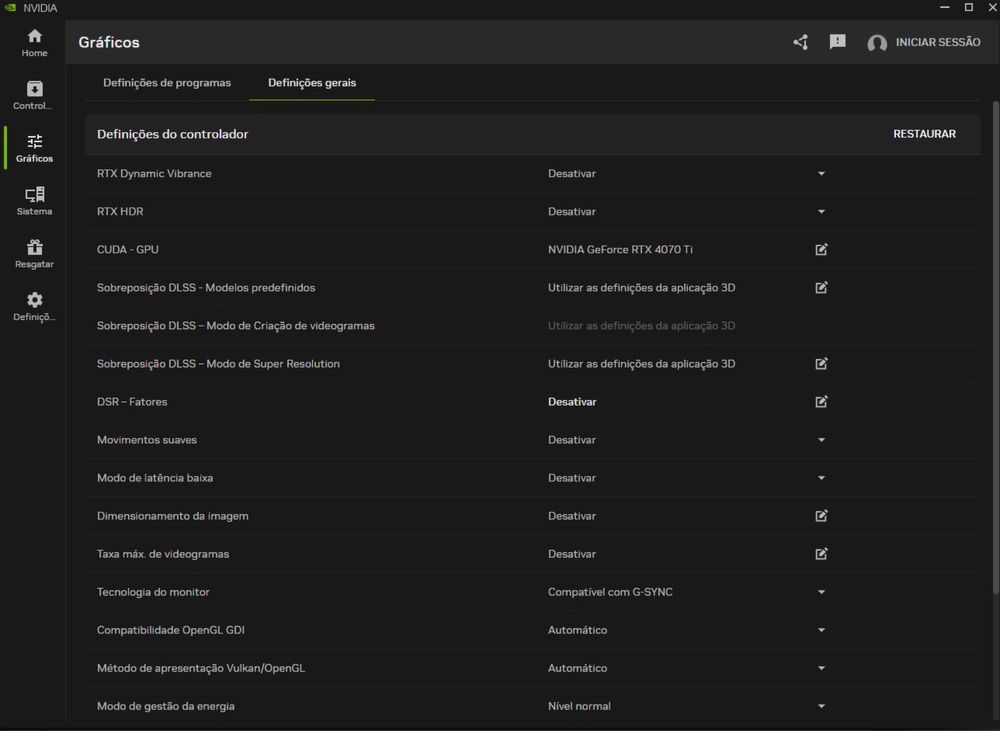The image size is (1000, 731).
Task: Open the feedback message icon
Action: pyautogui.click(x=837, y=42)
